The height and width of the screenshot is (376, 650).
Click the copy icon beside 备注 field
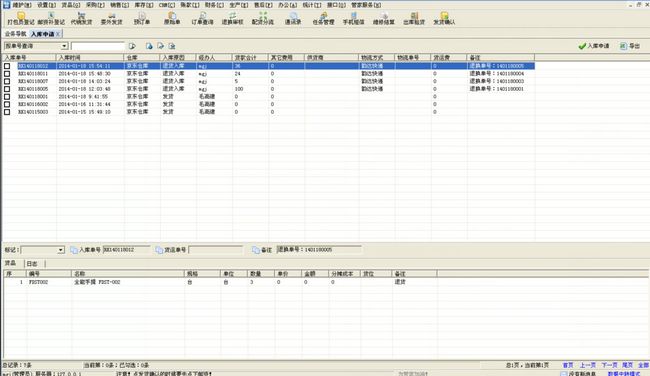[x=256, y=250]
